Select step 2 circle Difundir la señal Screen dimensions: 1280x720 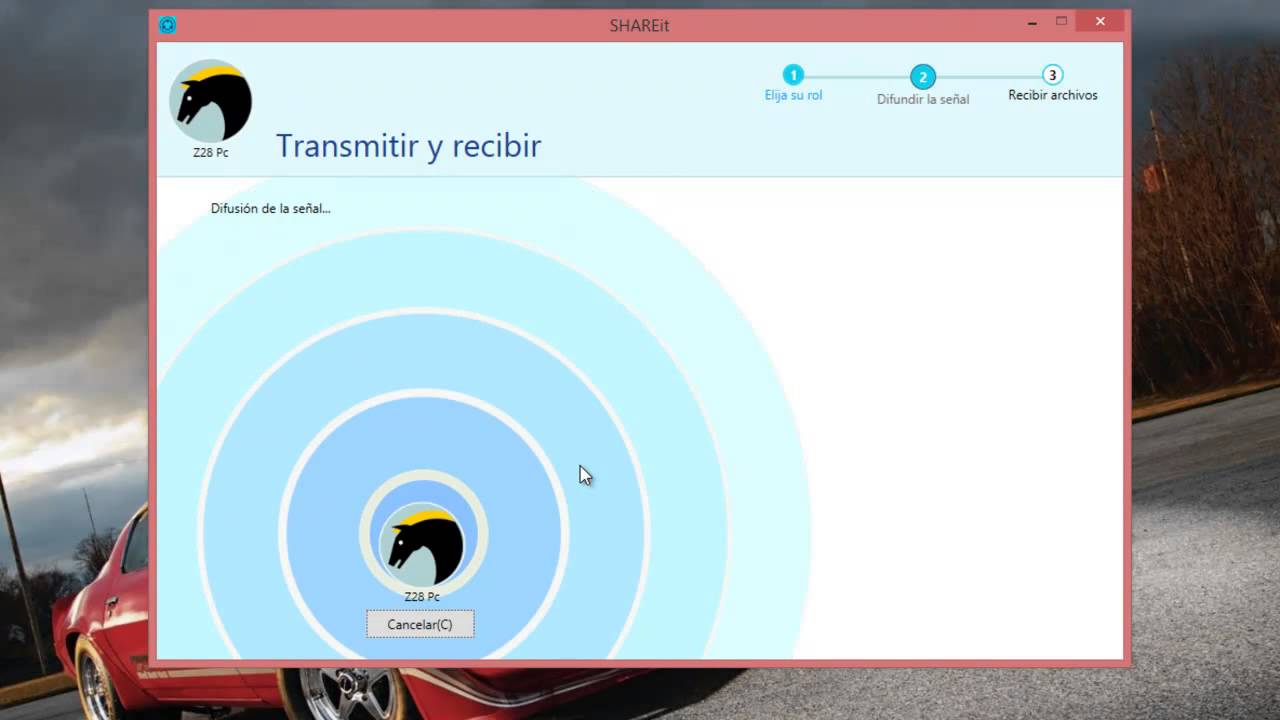pos(922,77)
